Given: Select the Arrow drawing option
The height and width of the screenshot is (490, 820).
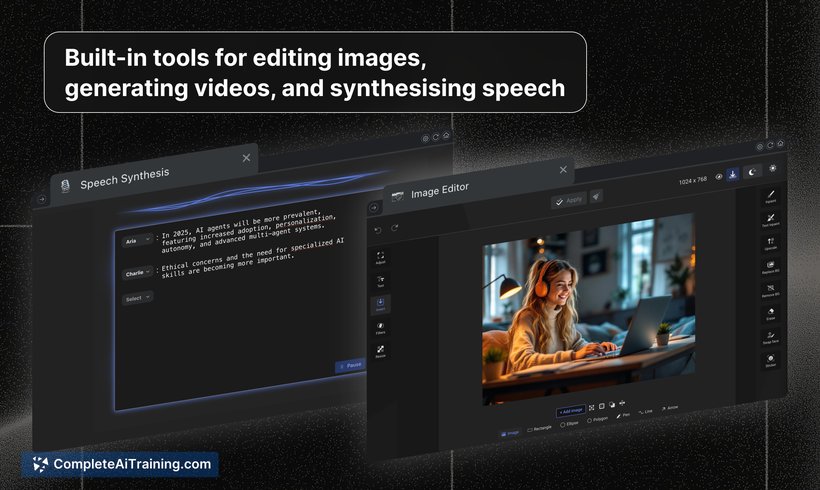Looking at the screenshot, I should click(x=670, y=408).
